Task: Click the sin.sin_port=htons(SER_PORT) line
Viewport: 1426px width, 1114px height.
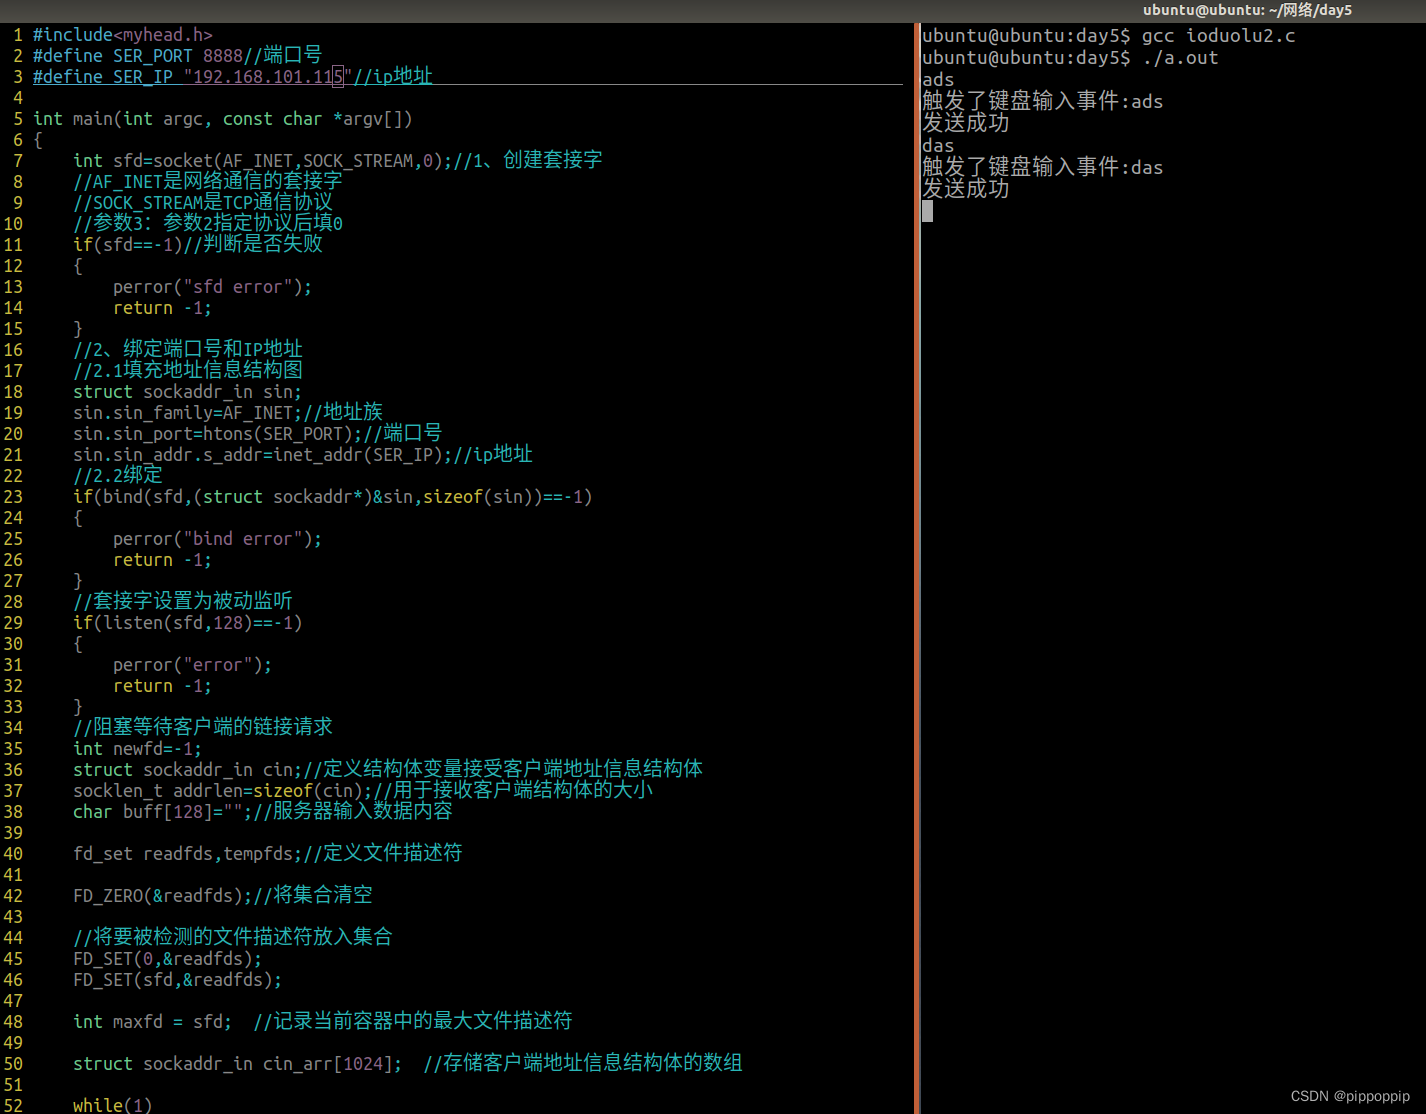Action: coord(257,434)
